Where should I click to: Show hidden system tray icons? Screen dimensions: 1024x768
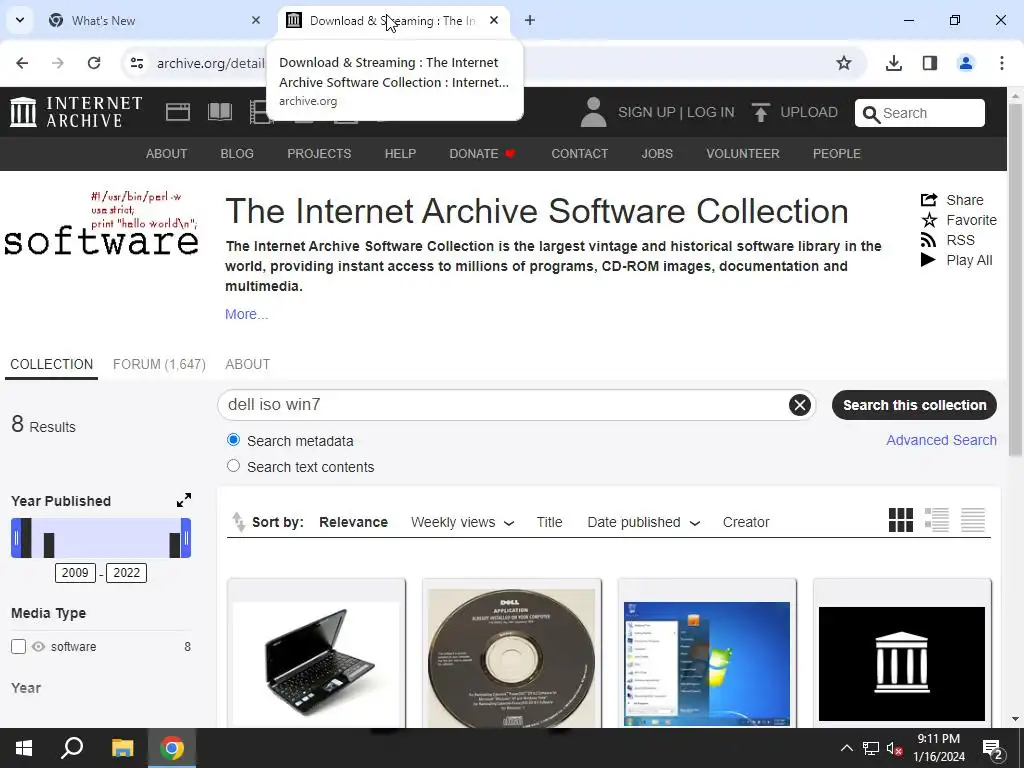[846, 748]
